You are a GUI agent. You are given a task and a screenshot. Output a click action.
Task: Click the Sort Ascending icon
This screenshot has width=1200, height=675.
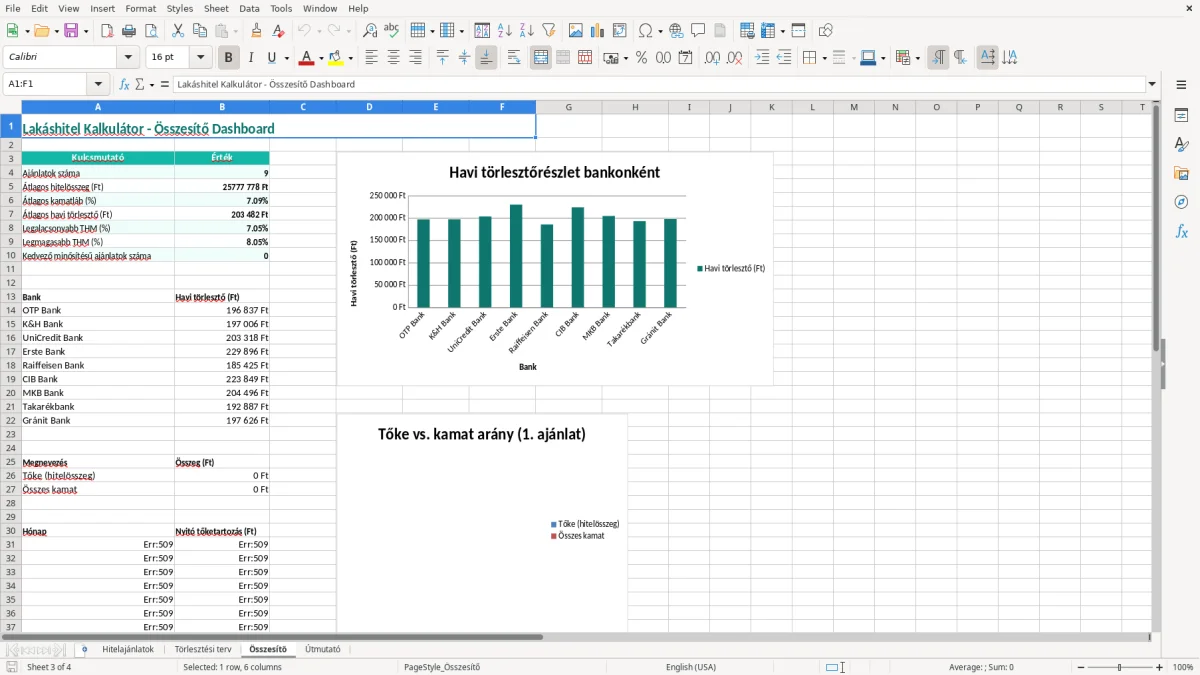point(505,31)
